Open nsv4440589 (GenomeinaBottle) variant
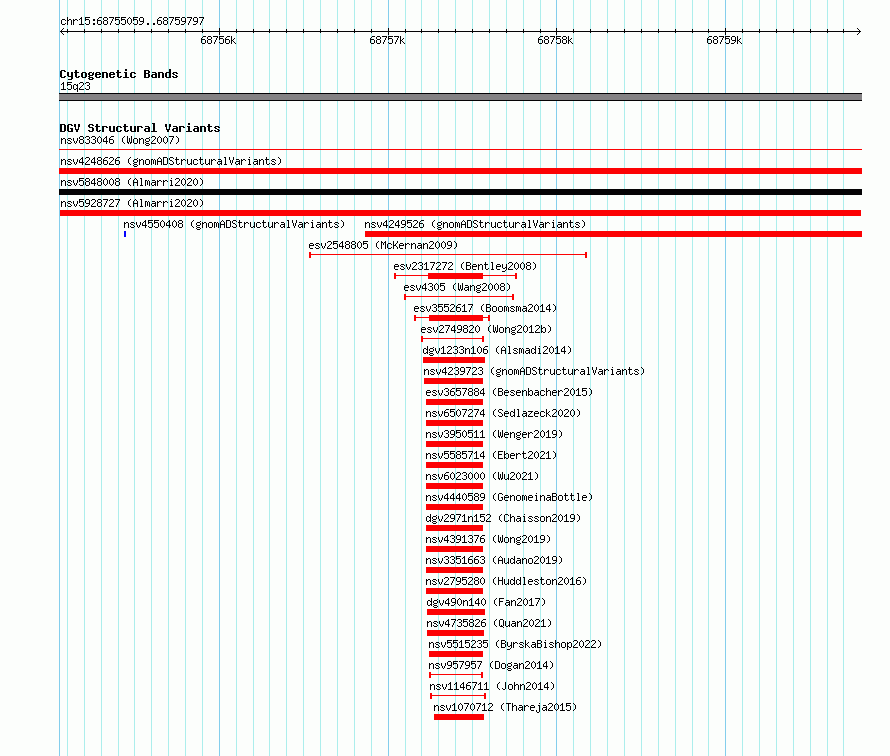This screenshot has height=756, width=890. [x=509, y=497]
